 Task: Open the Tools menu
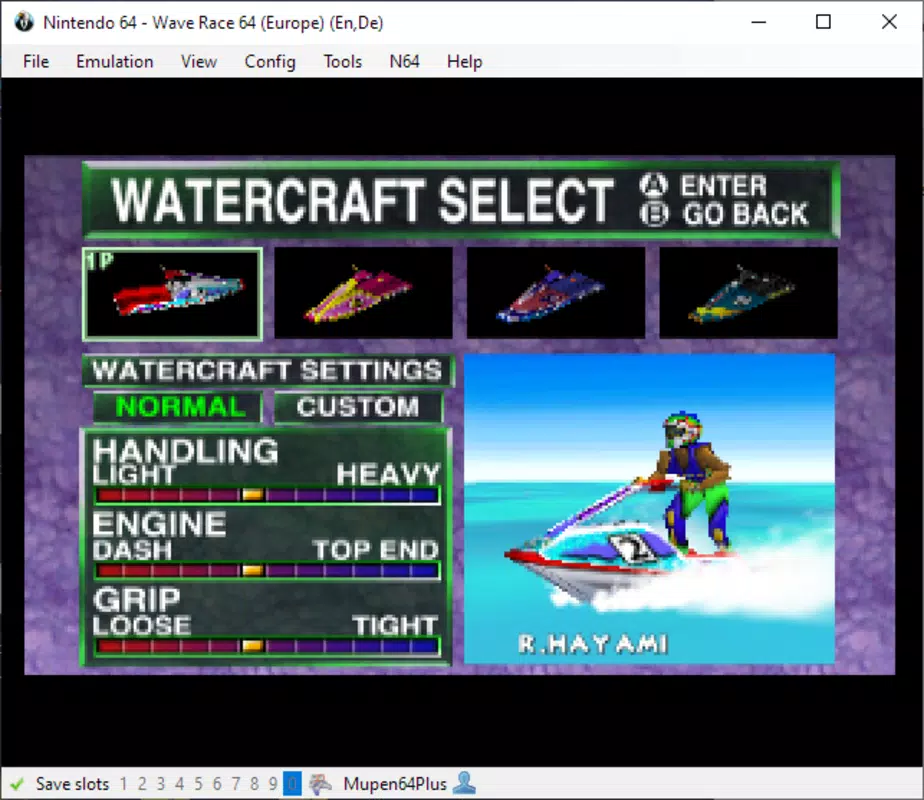click(x=342, y=61)
